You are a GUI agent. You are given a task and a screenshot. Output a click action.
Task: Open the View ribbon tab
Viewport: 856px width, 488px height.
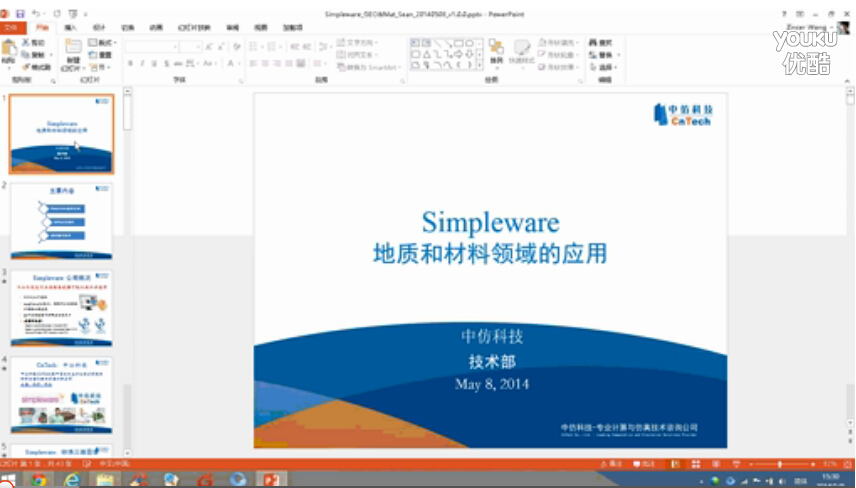(x=261, y=27)
